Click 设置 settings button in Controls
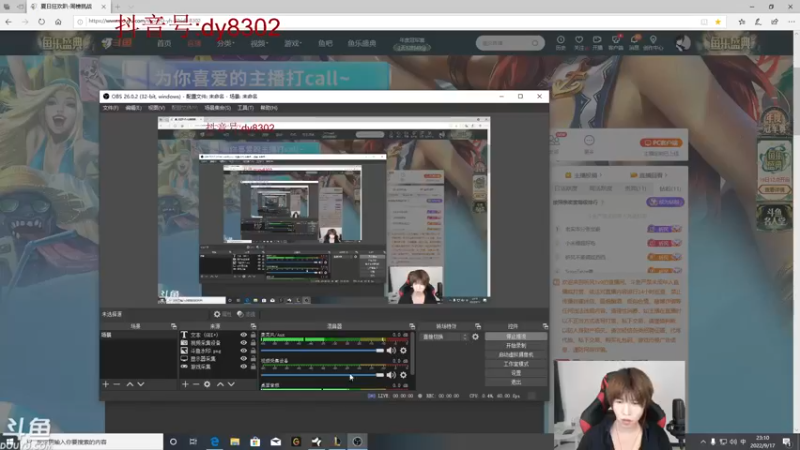The image size is (800, 450). click(516, 373)
